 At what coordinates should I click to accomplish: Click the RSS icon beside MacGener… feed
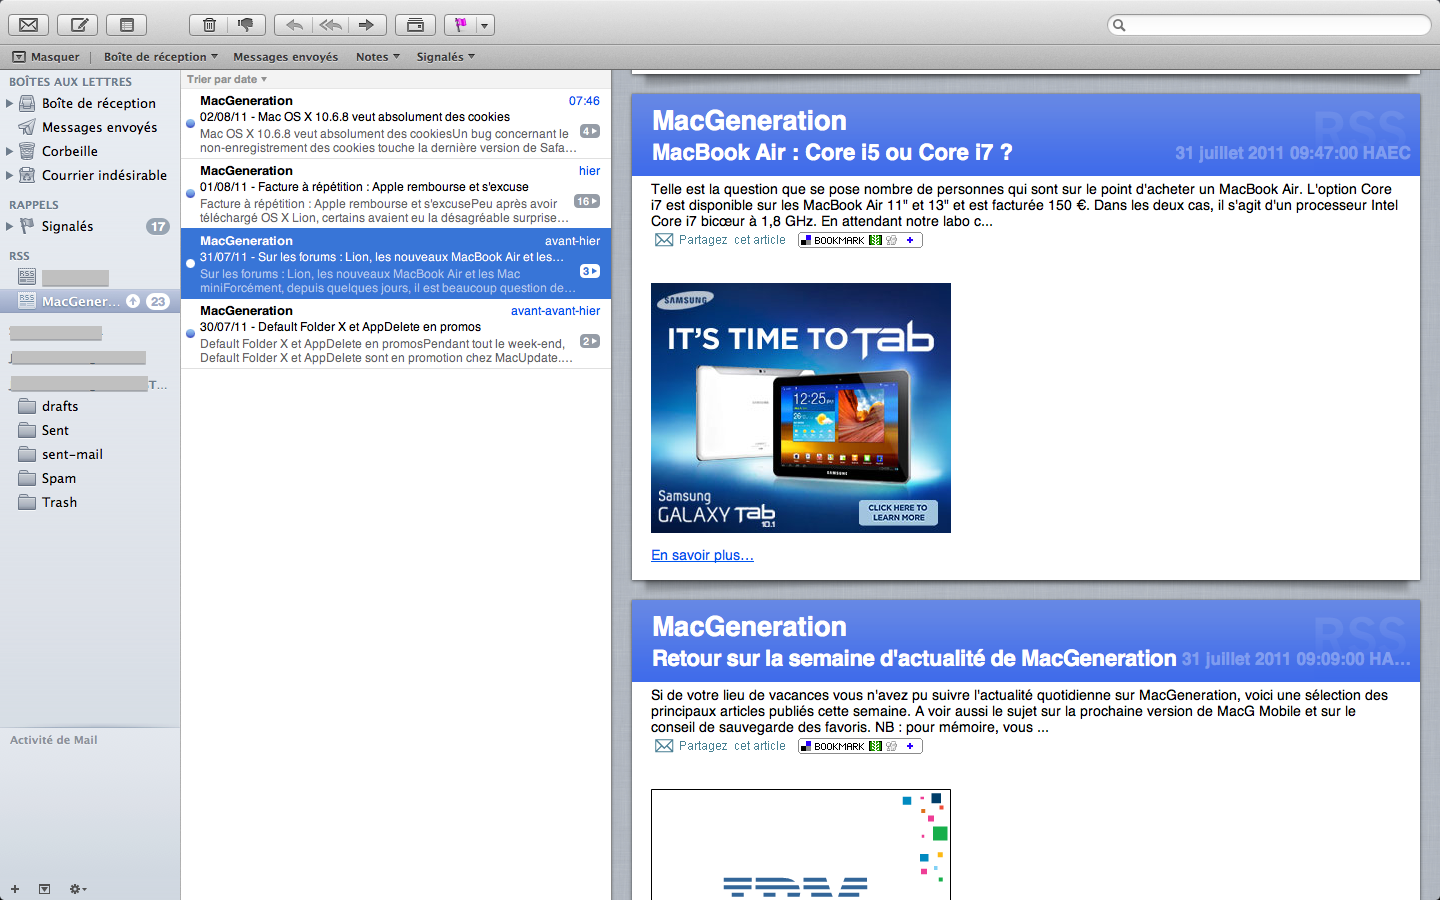coord(27,301)
